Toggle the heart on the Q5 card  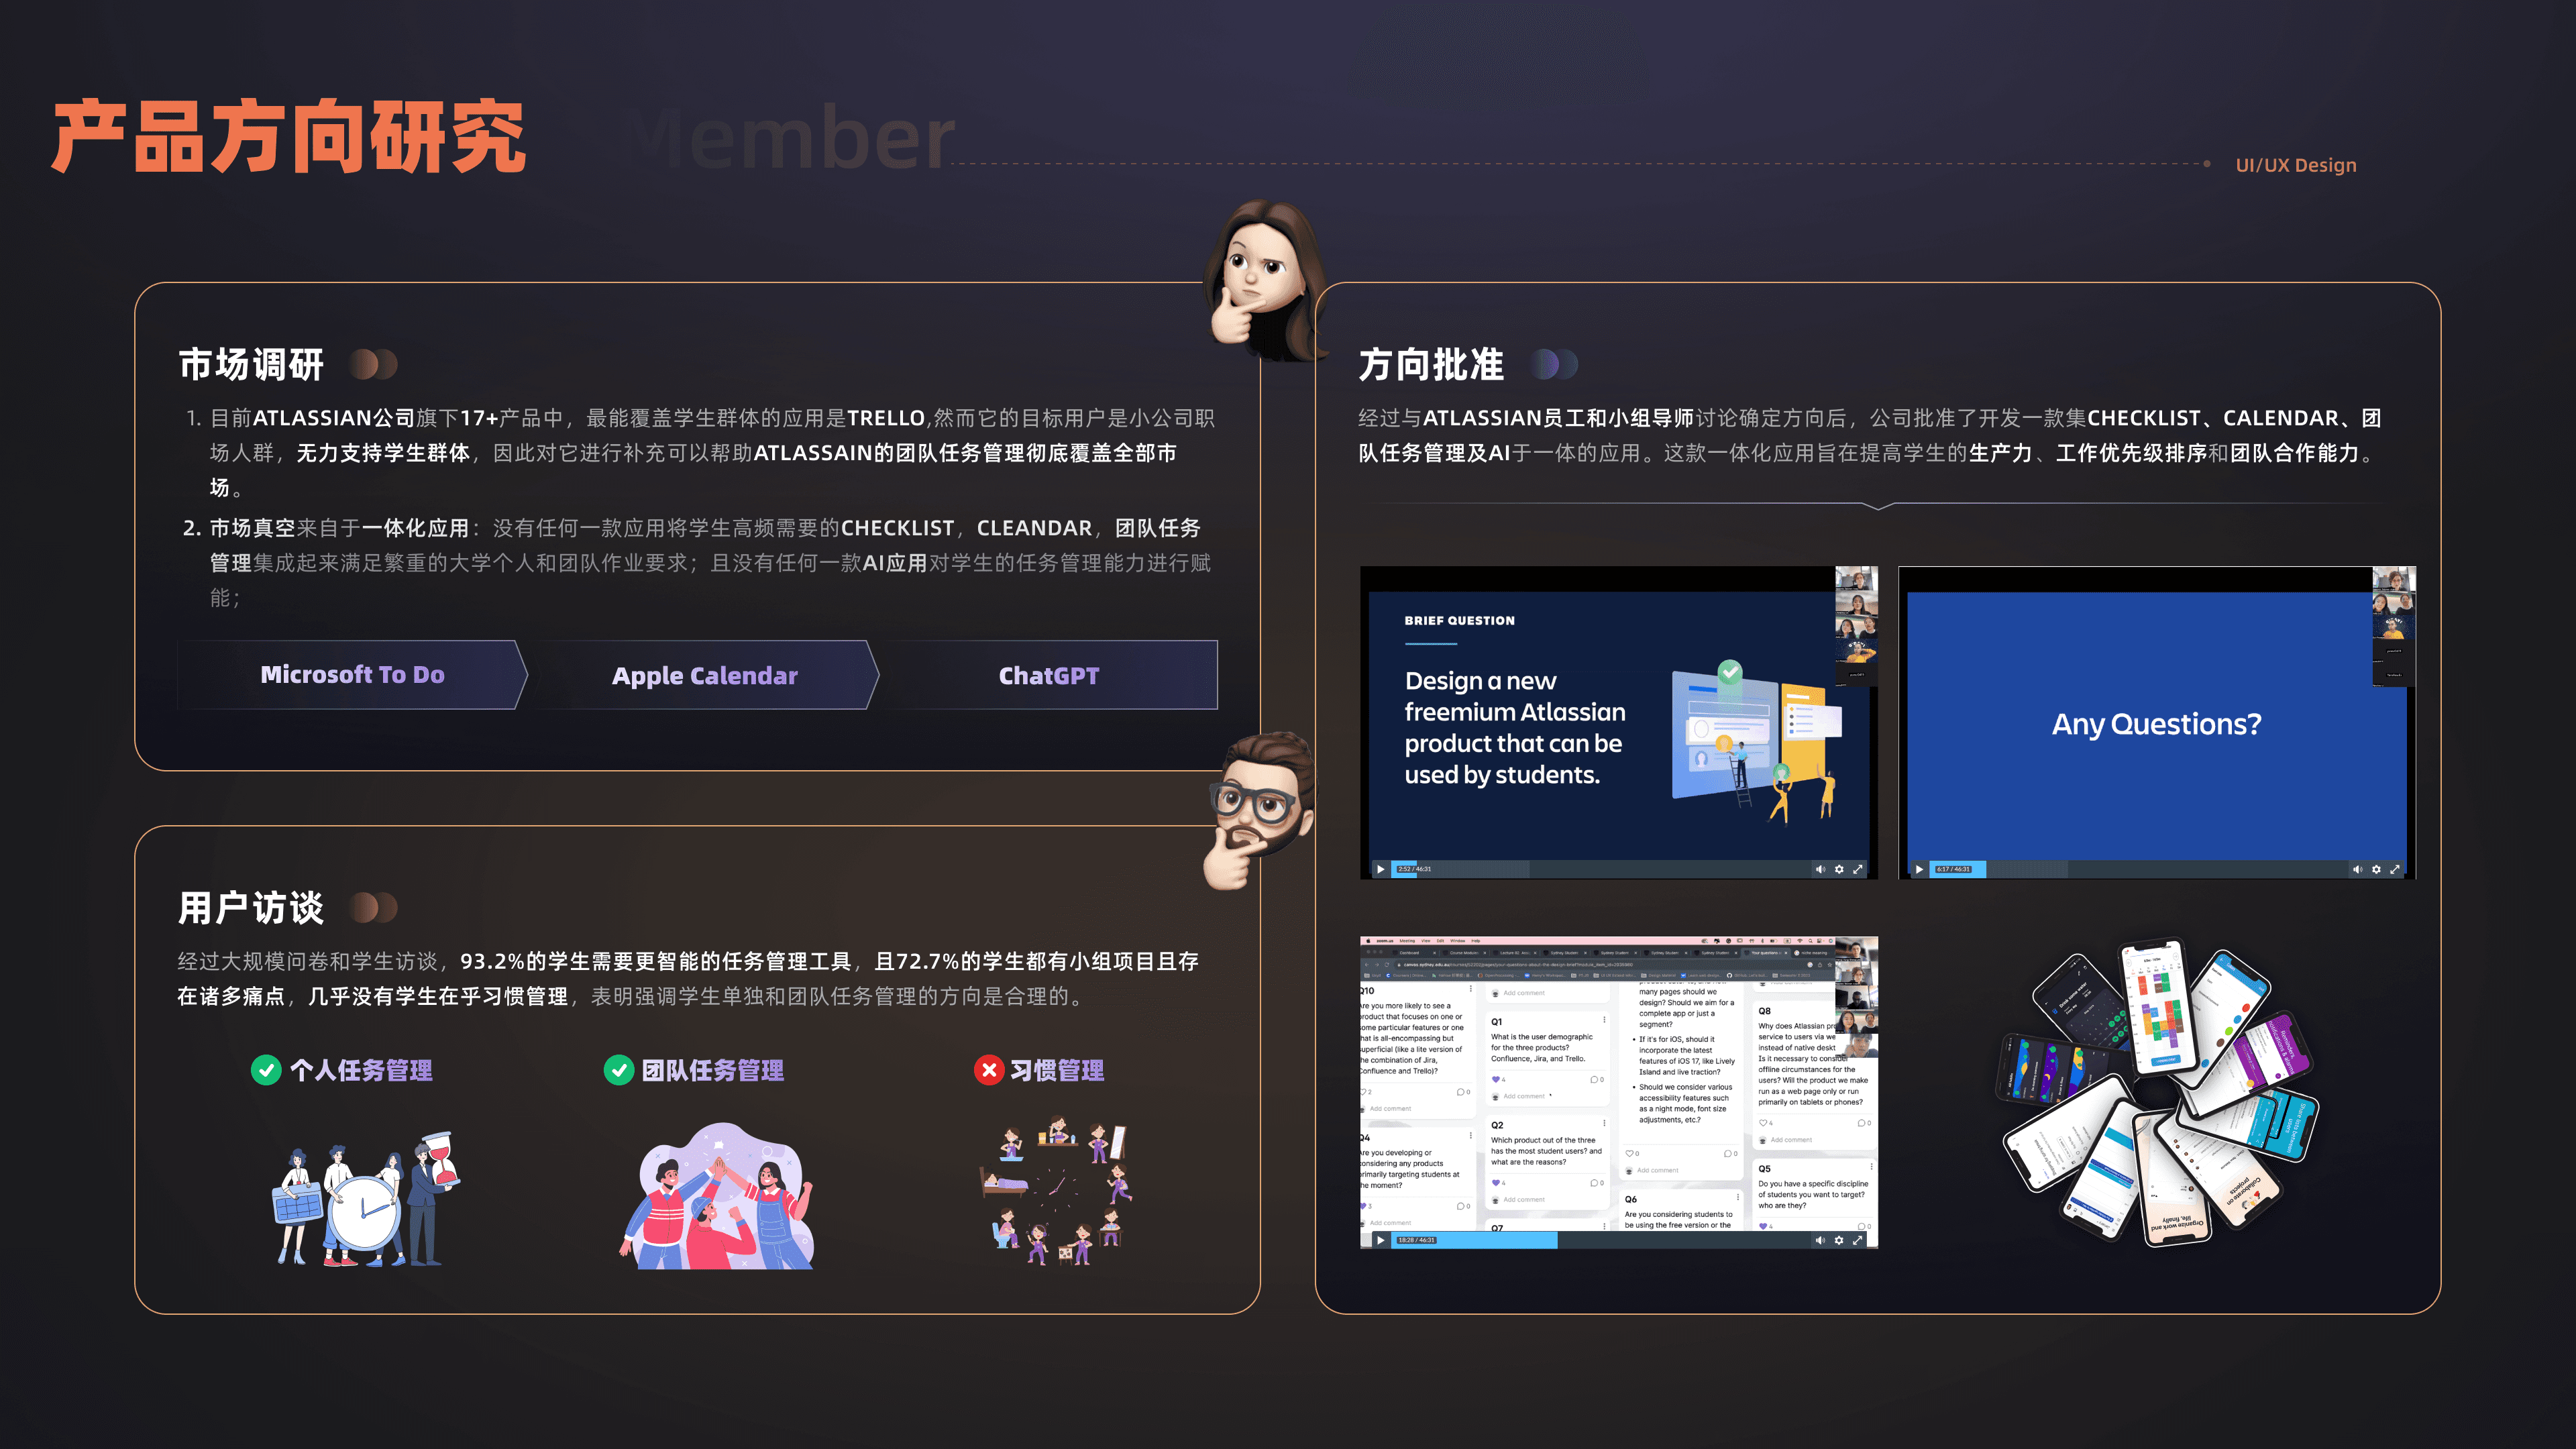[1763, 1226]
